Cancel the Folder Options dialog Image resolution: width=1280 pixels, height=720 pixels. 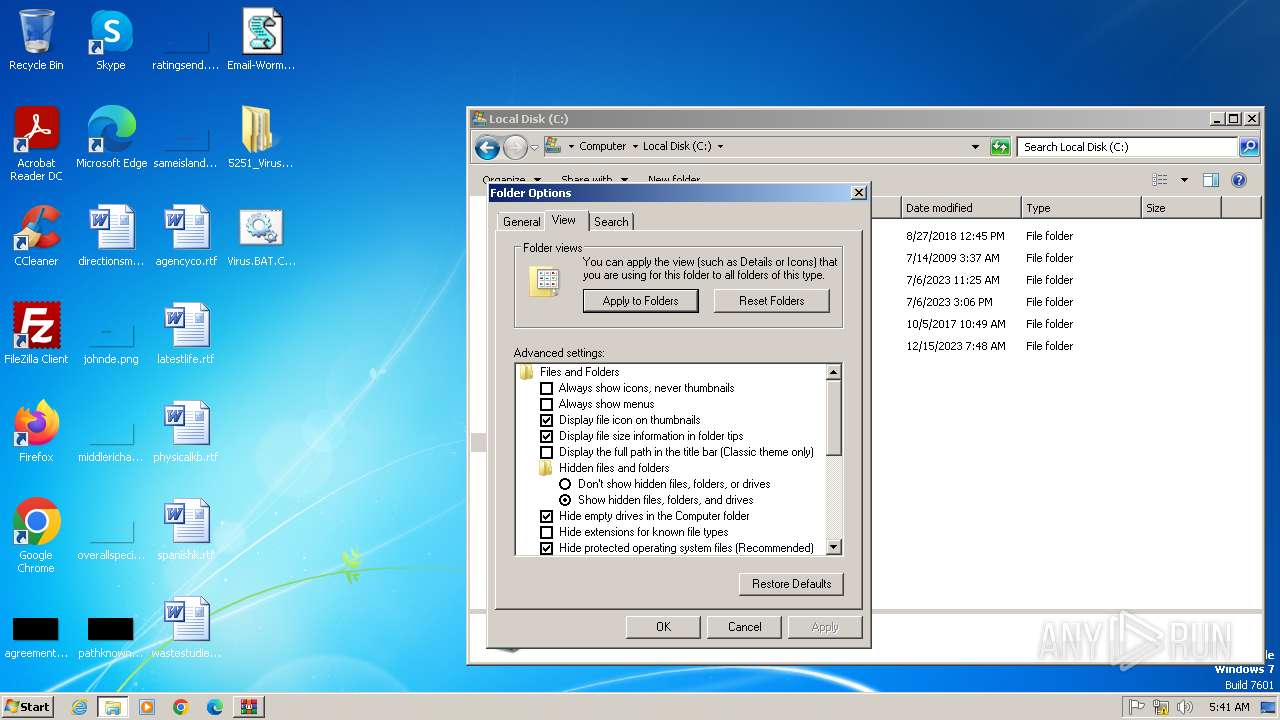point(744,627)
